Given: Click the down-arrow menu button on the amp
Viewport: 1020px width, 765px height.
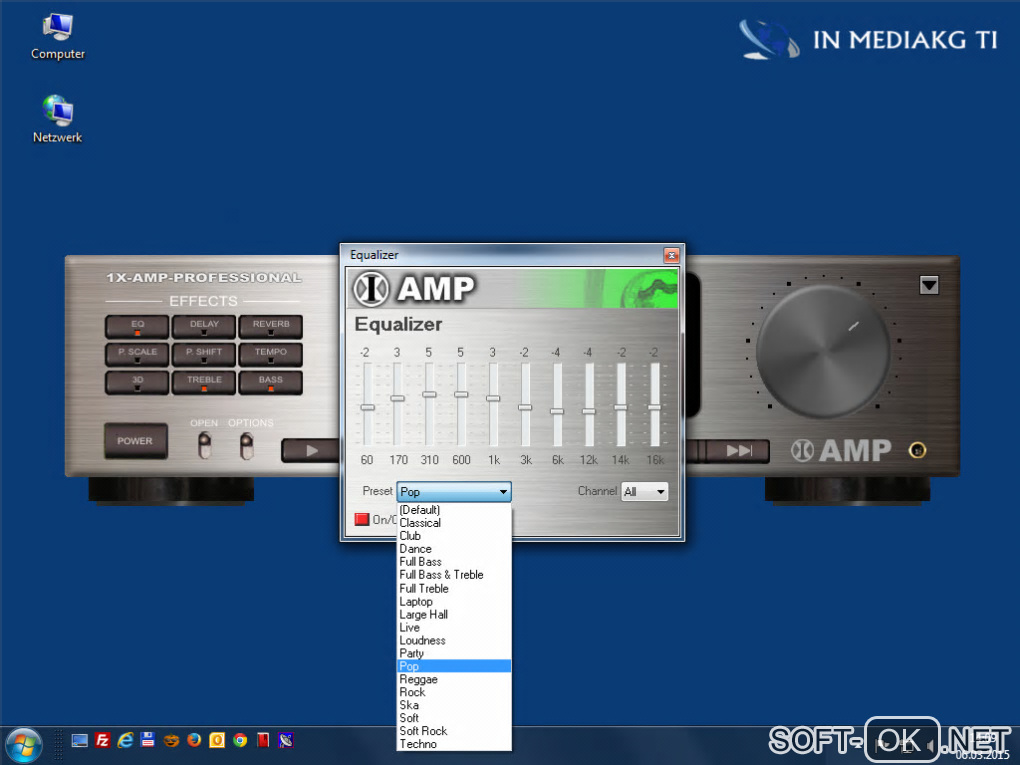Looking at the screenshot, I should click(929, 285).
